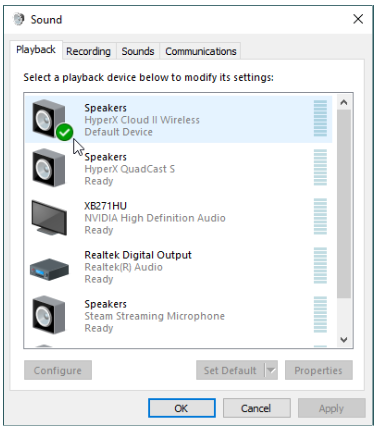Select the 'HyperX QuadCast S' text
The image size is (374, 430).
tap(129, 169)
